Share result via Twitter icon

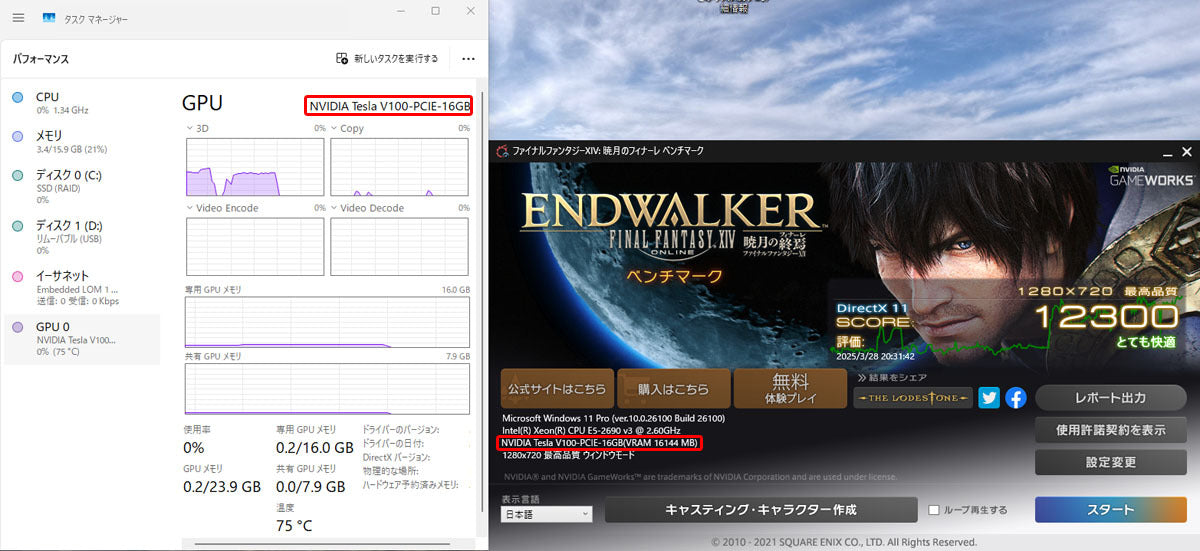[x=989, y=397]
